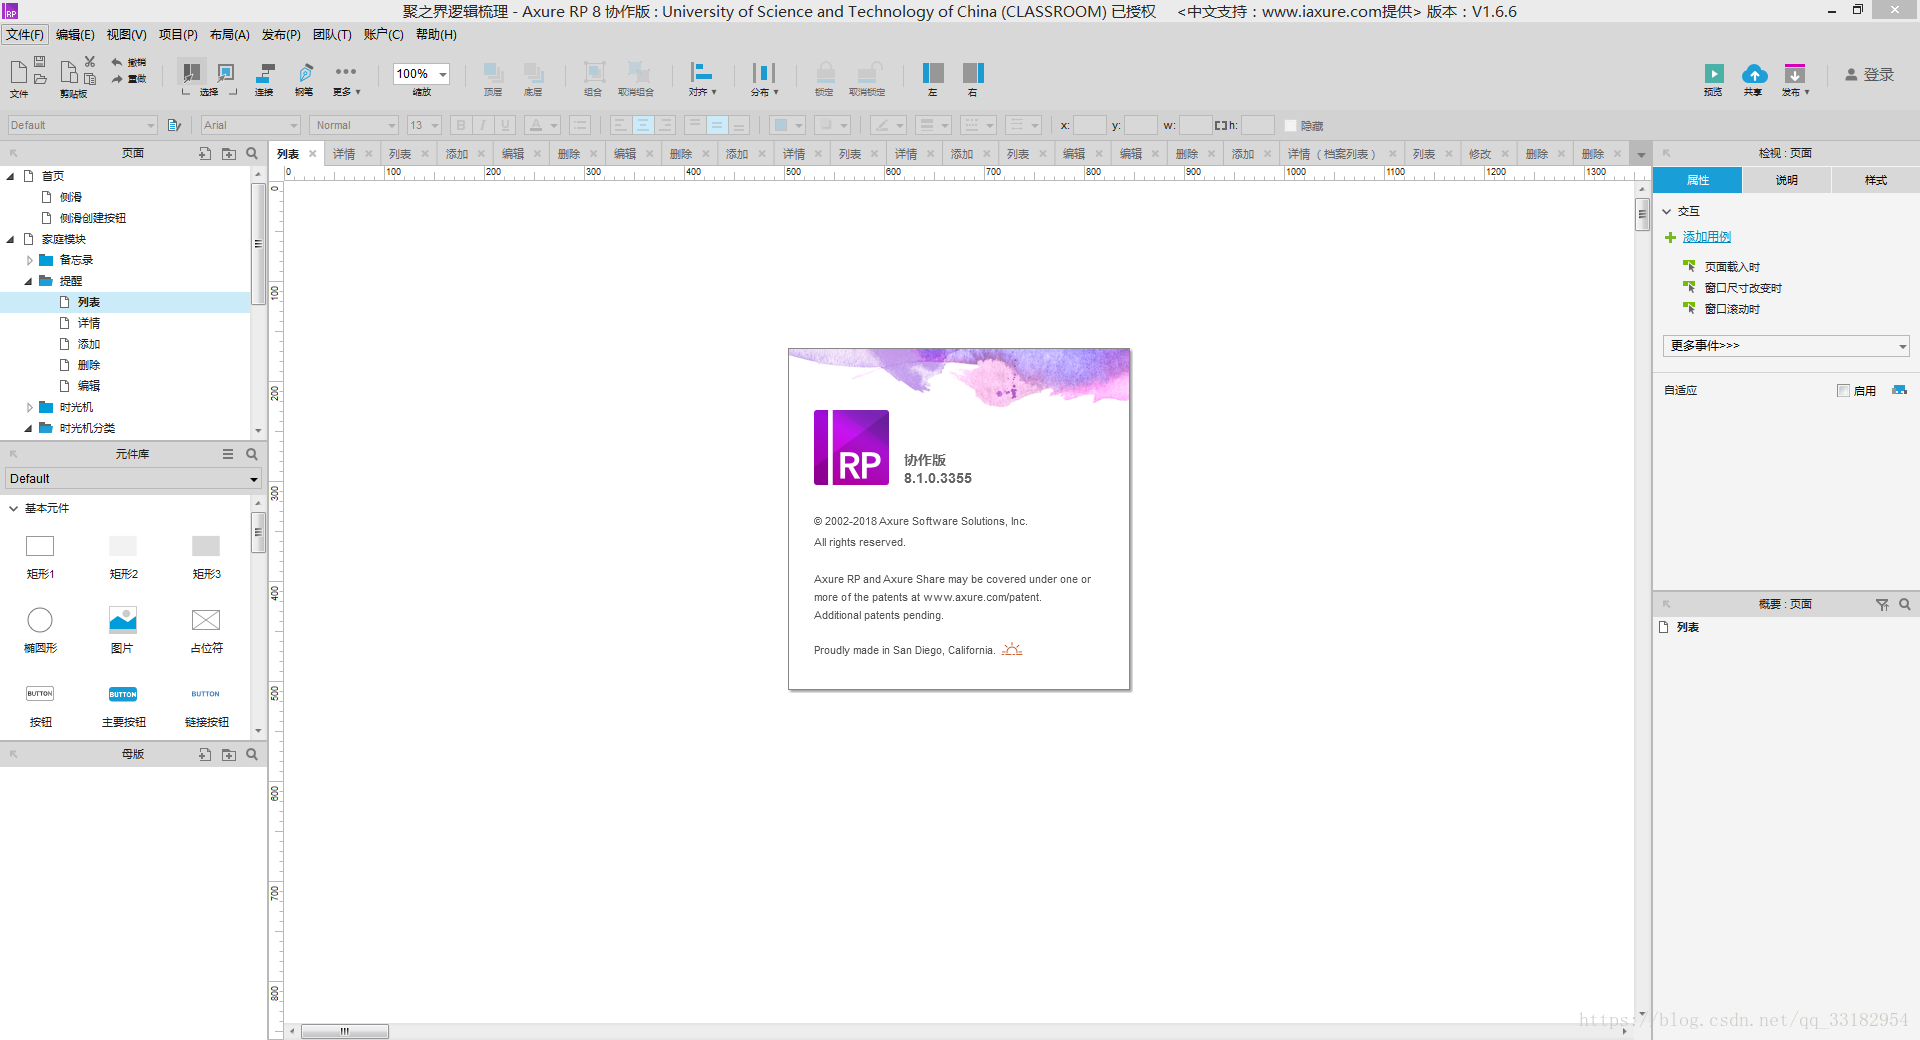
Task: Click the bring to top (顶层) icon
Action: pyautogui.click(x=493, y=73)
